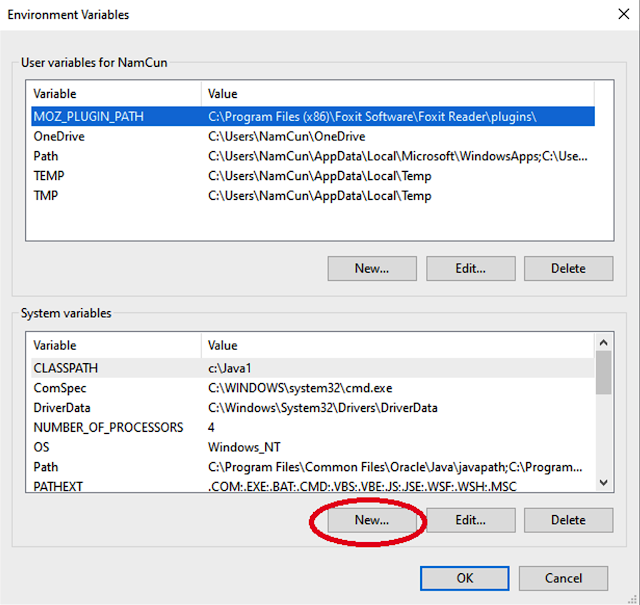Click the cmd.exe path value
640x605 pixels.
pyautogui.click(x=300, y=388)
